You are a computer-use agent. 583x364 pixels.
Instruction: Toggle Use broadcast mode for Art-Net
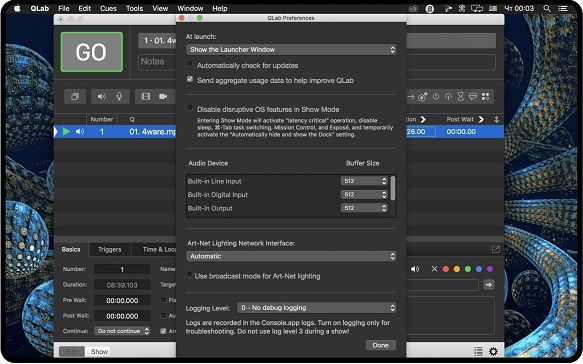pos(190,275)
